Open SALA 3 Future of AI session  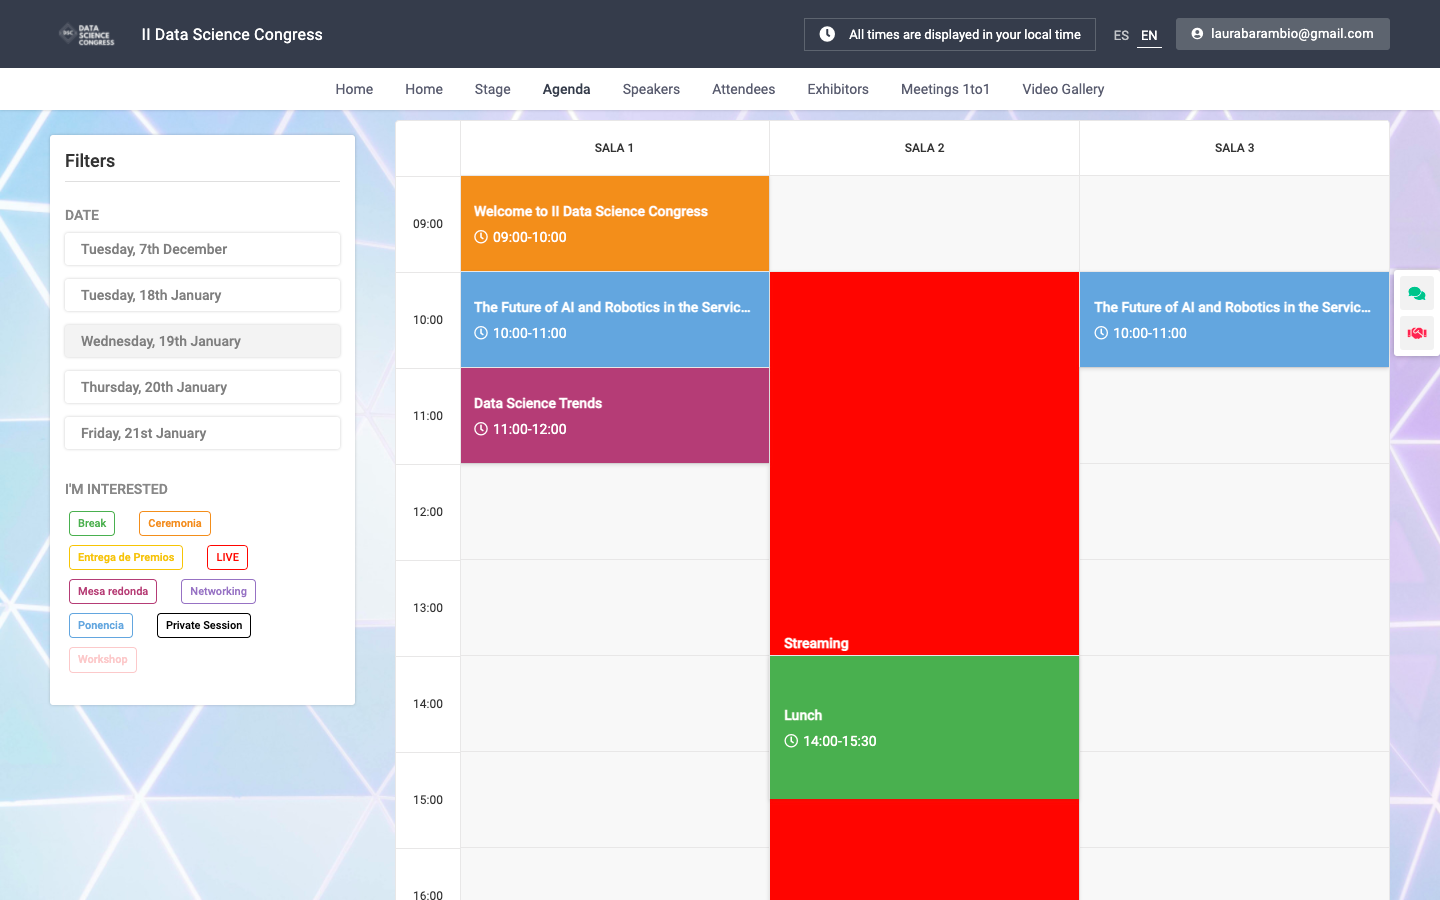[1234, 320]
